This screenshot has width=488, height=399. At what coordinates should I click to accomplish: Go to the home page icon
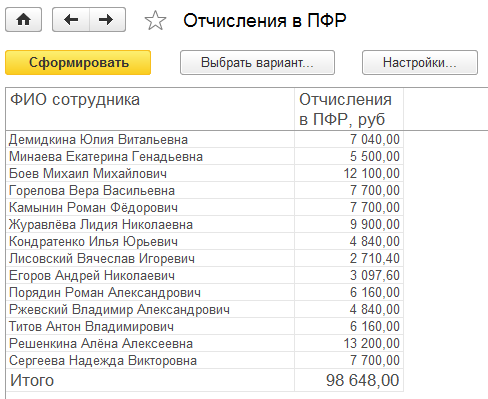click(x=23, y=20)
